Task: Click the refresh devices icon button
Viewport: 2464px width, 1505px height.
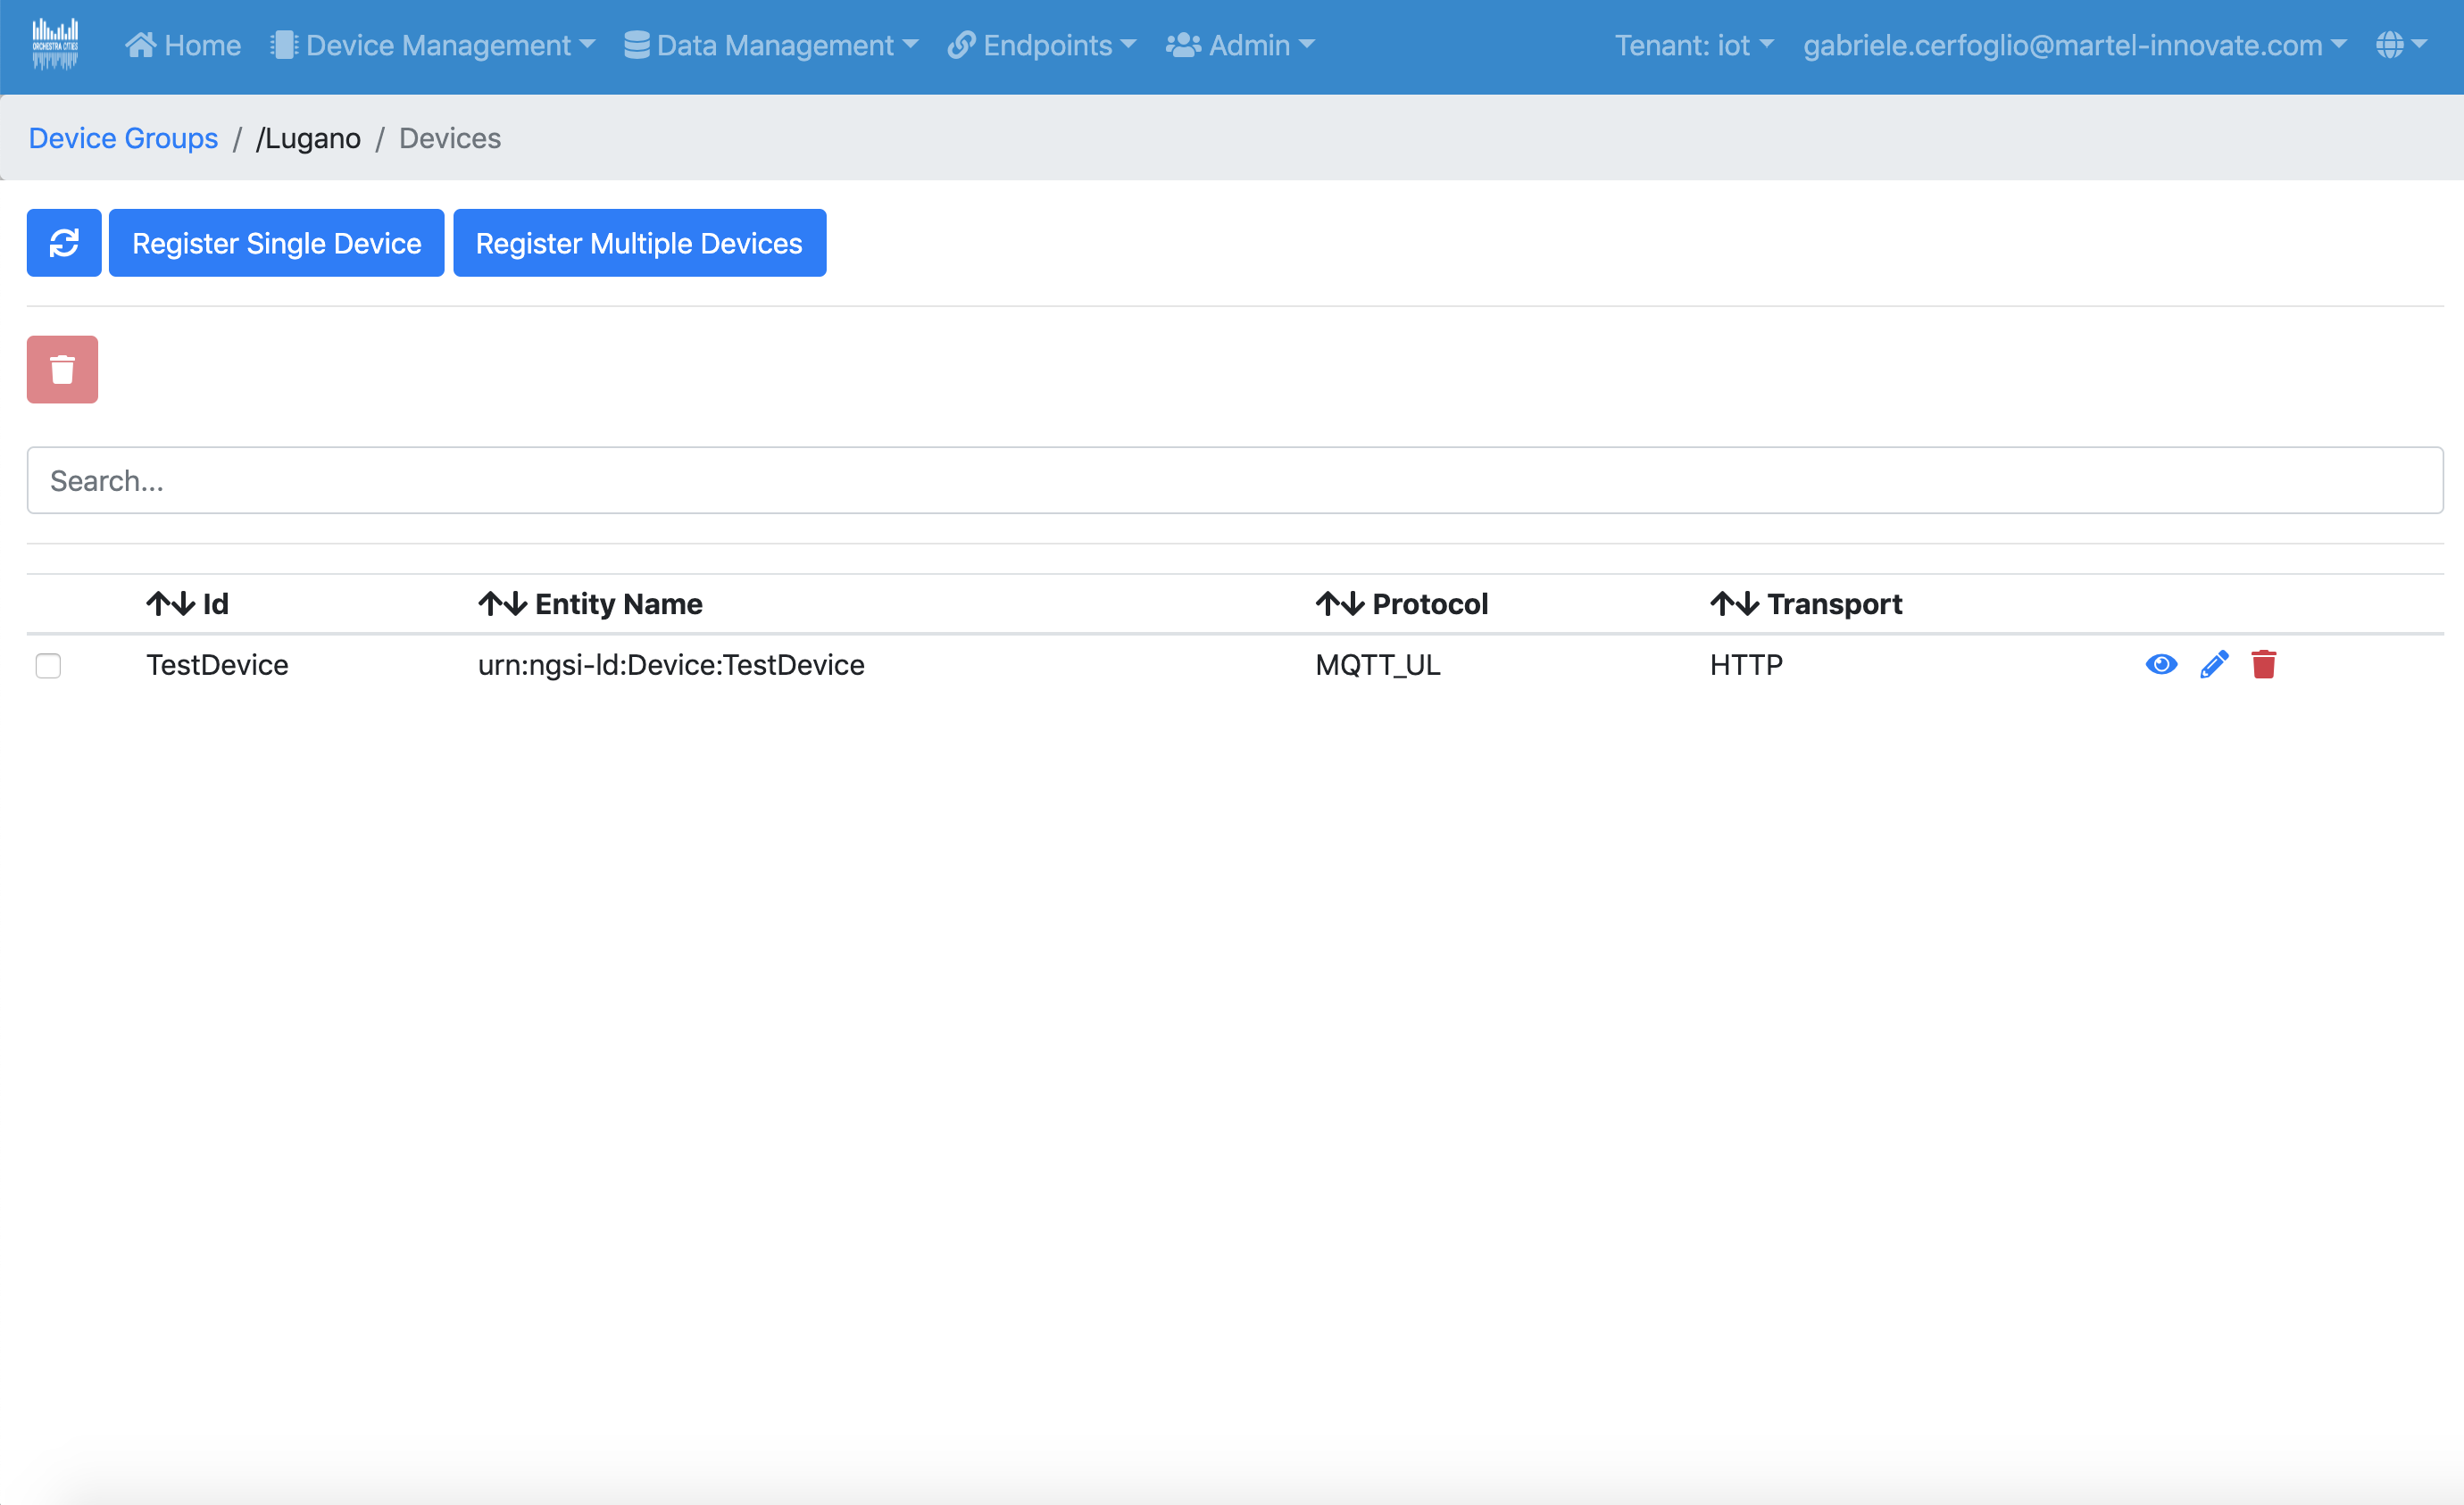Action: click(63, 243)
